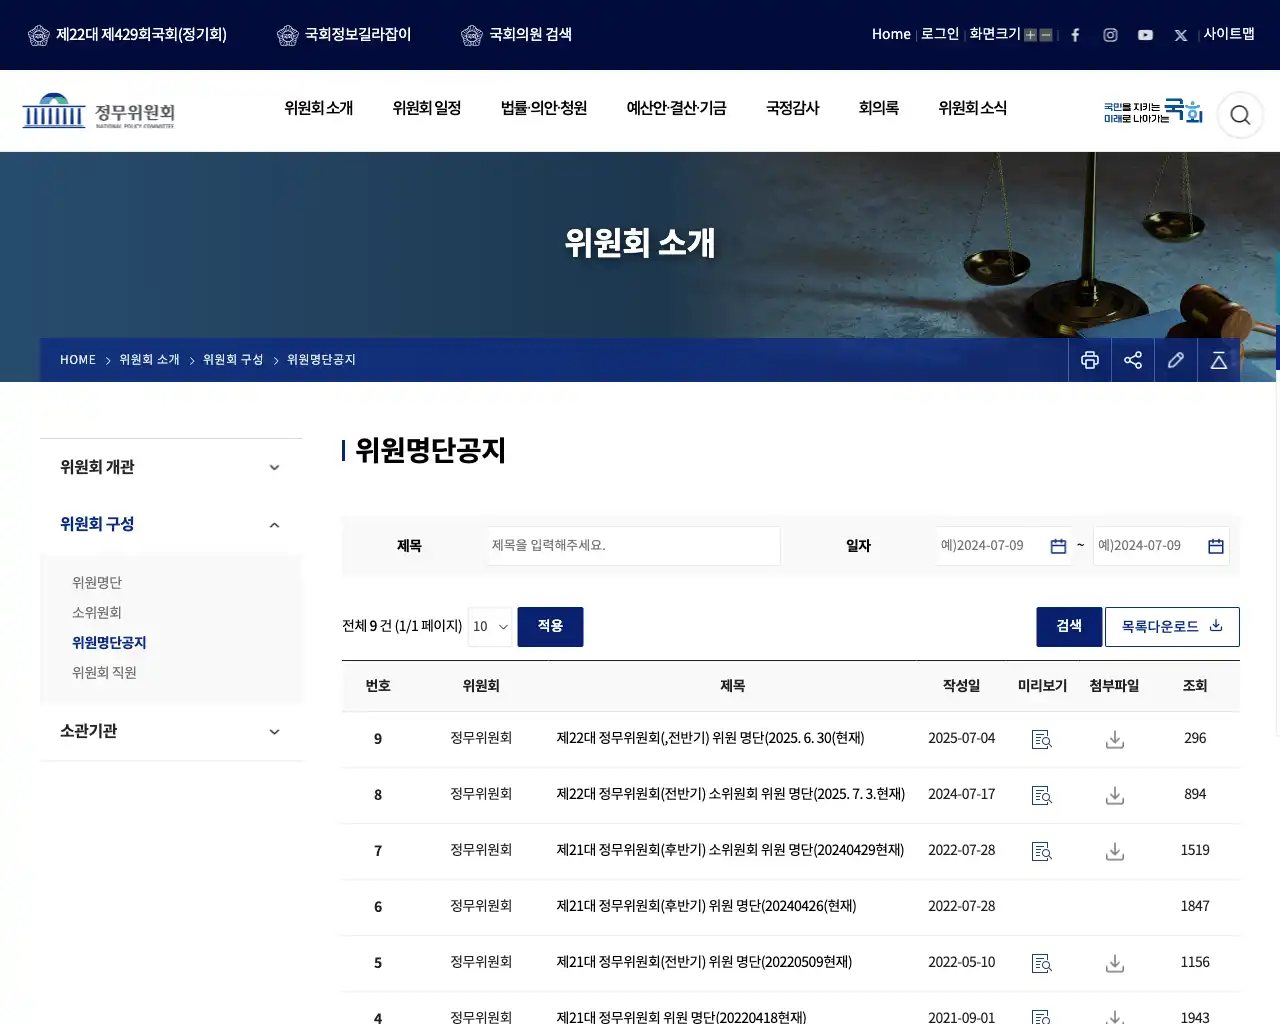
Task: Download attachment for row 8
Action: click(1115, 795)
